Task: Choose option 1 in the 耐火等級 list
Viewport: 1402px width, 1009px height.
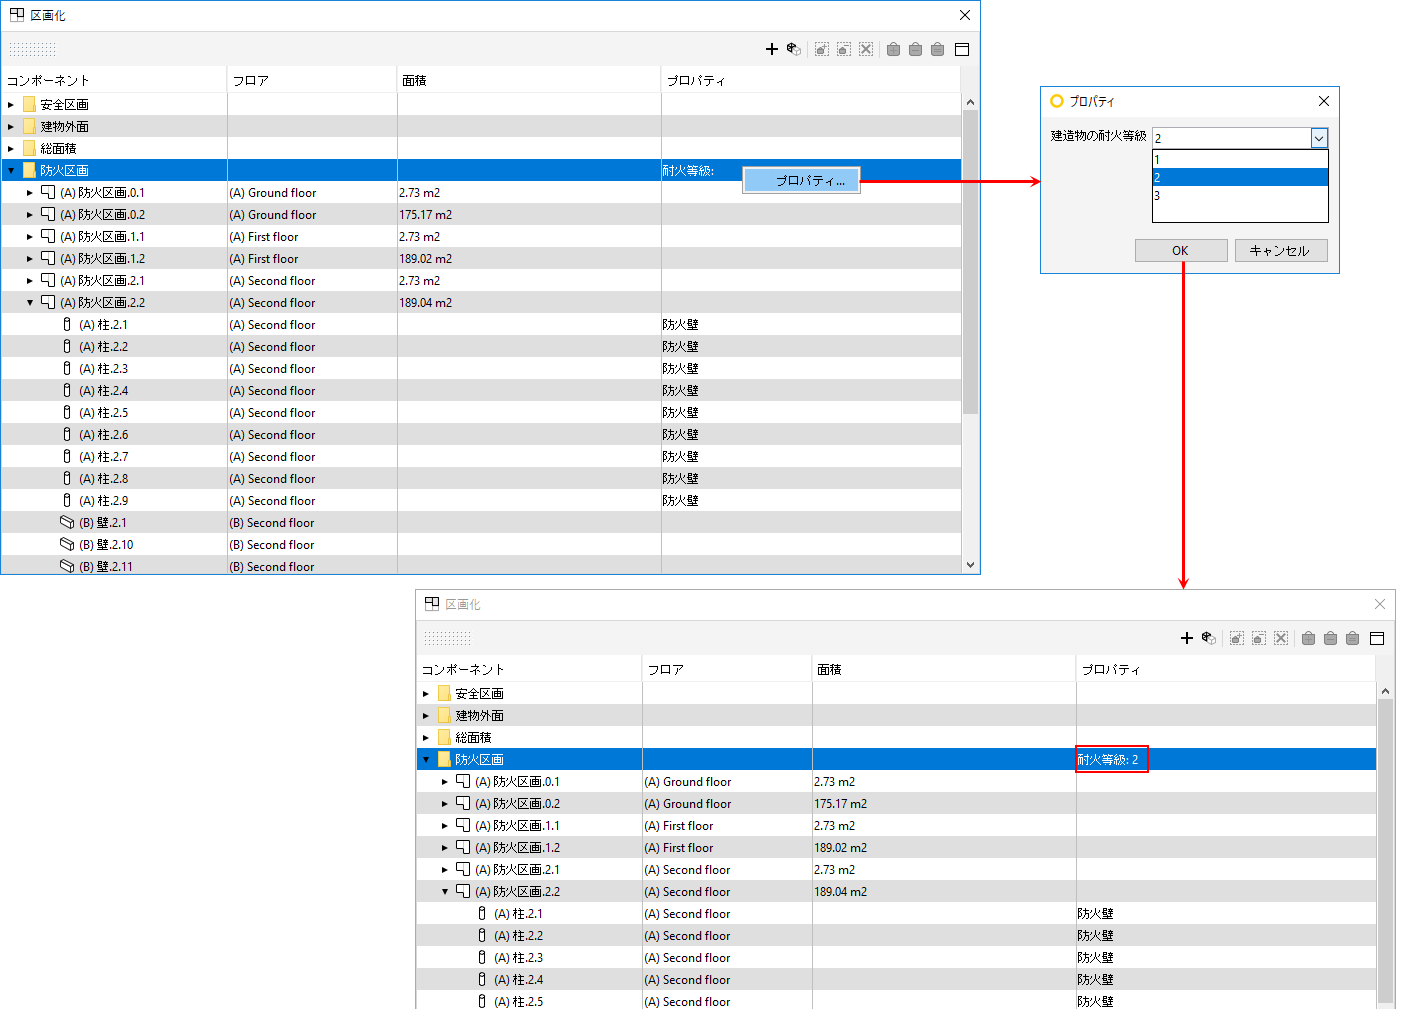Action: point(1240,159)
